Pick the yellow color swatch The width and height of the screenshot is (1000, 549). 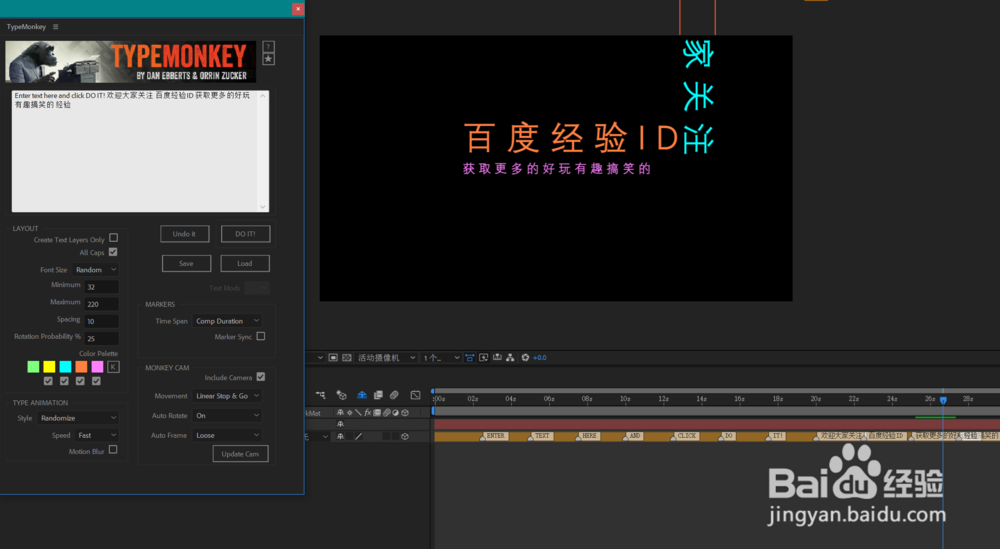[49, 367]
